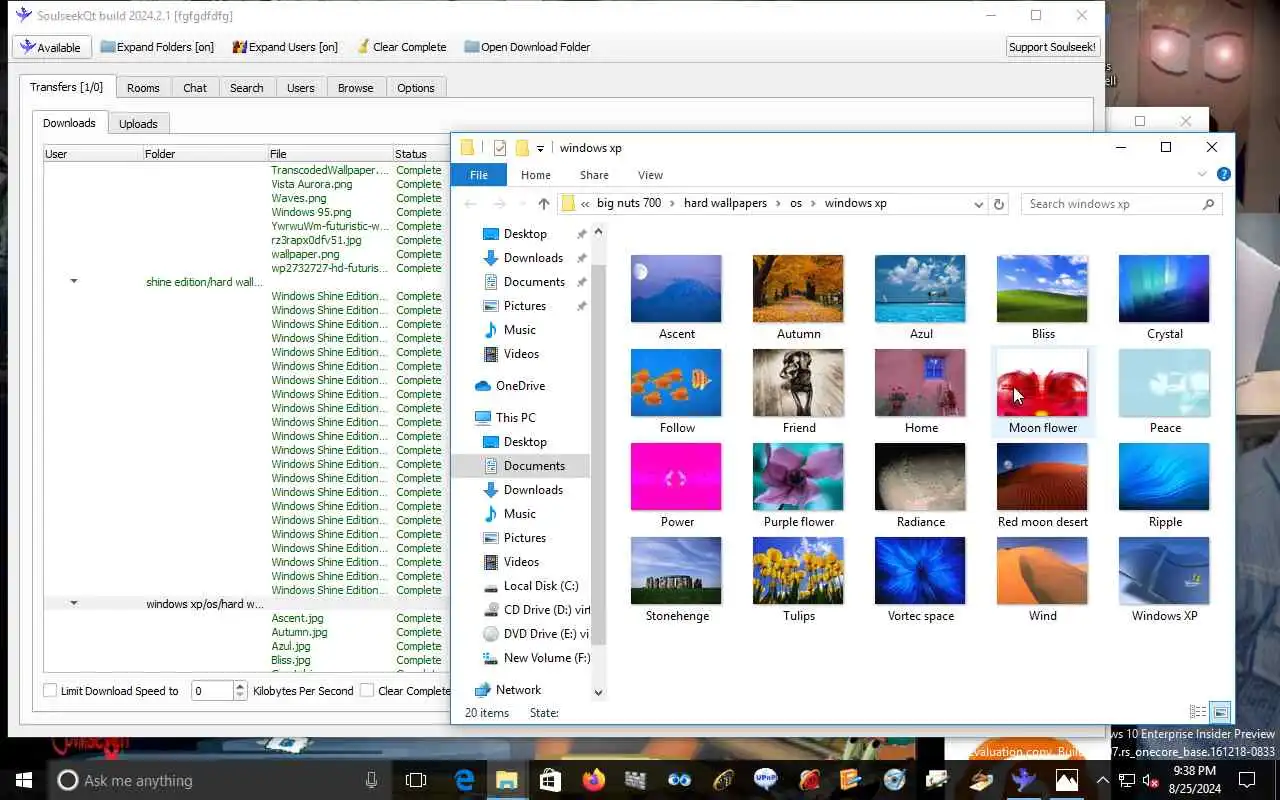This screenshot has height=800, width=1280.
Task: Click the Available status button in Soulseek
Action: coord(52,47)
